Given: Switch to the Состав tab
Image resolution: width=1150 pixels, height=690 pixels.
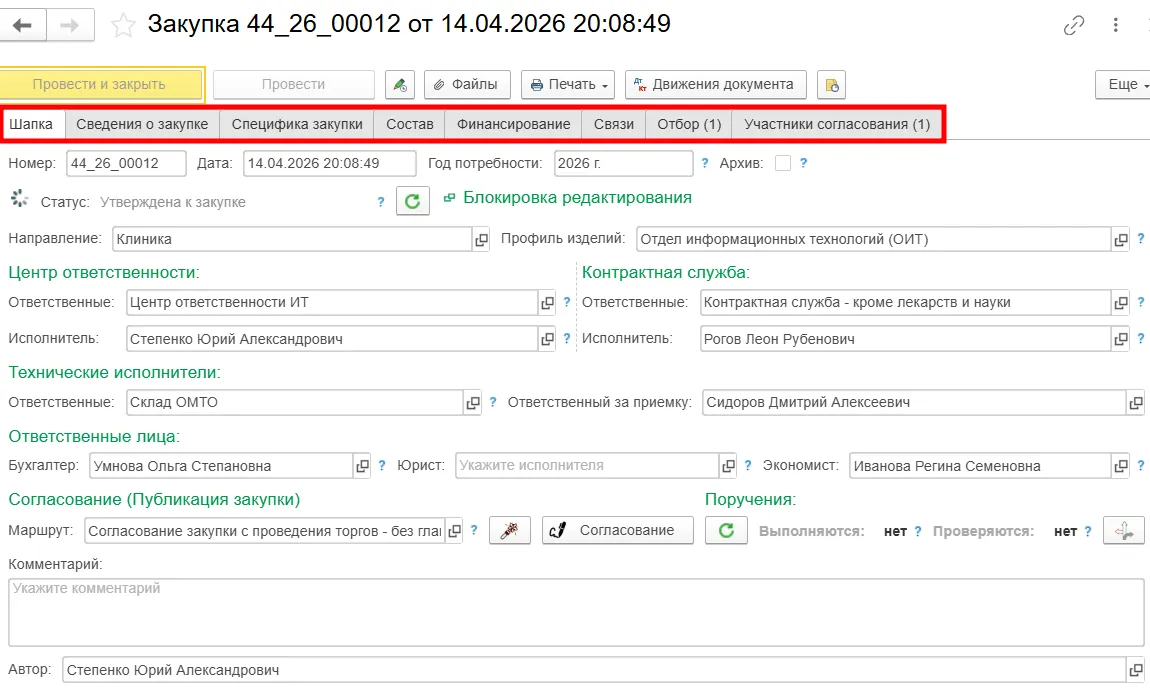Looking at the screenshot, I should [410, 124].
